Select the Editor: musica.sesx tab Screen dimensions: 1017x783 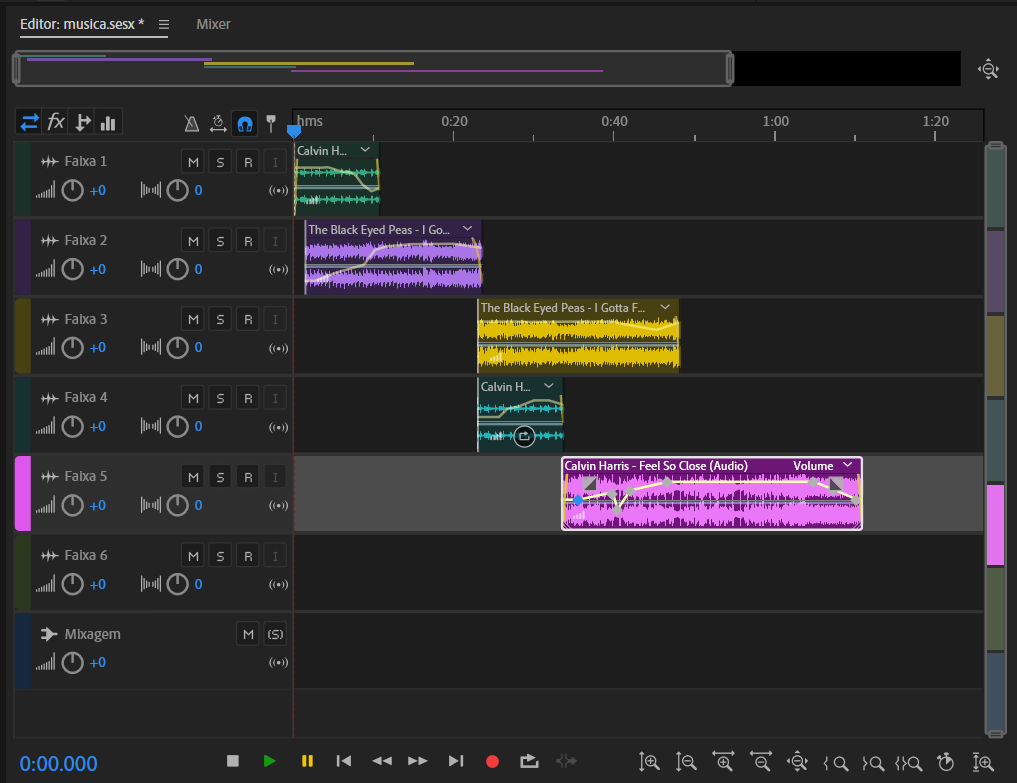[x=83, y=24]
